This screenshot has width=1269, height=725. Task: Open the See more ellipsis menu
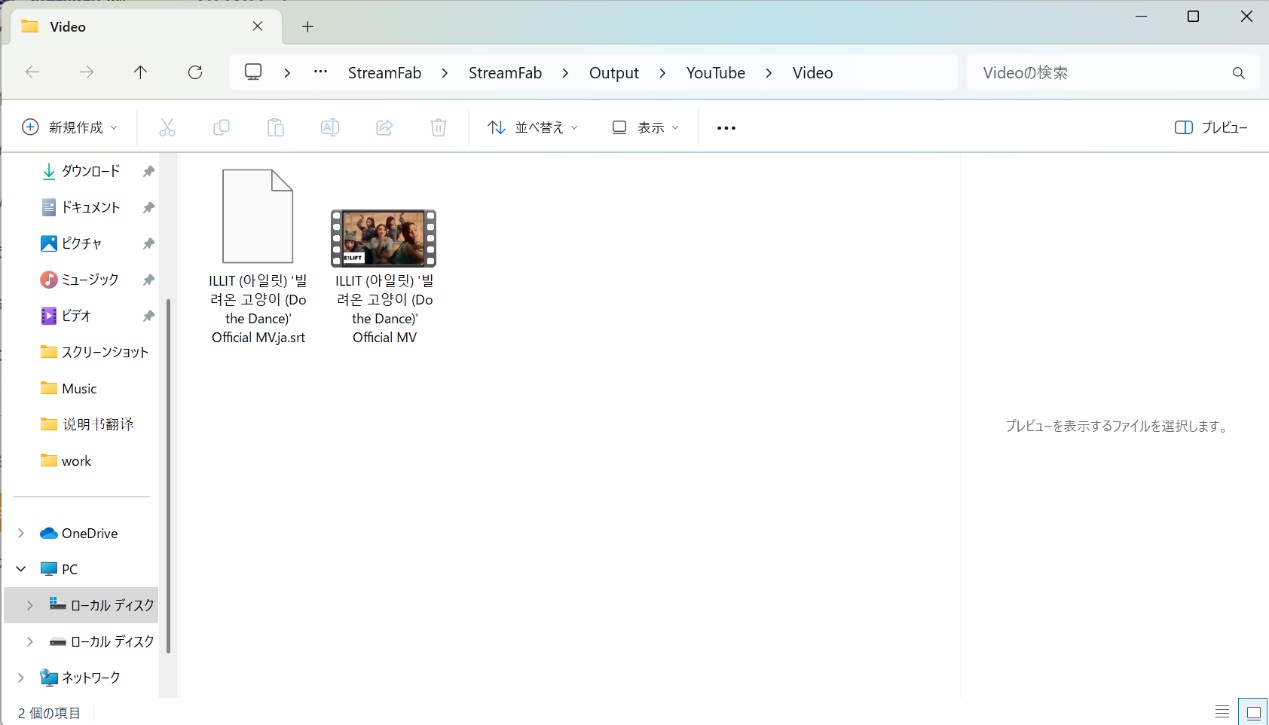(x=727, y=127)
